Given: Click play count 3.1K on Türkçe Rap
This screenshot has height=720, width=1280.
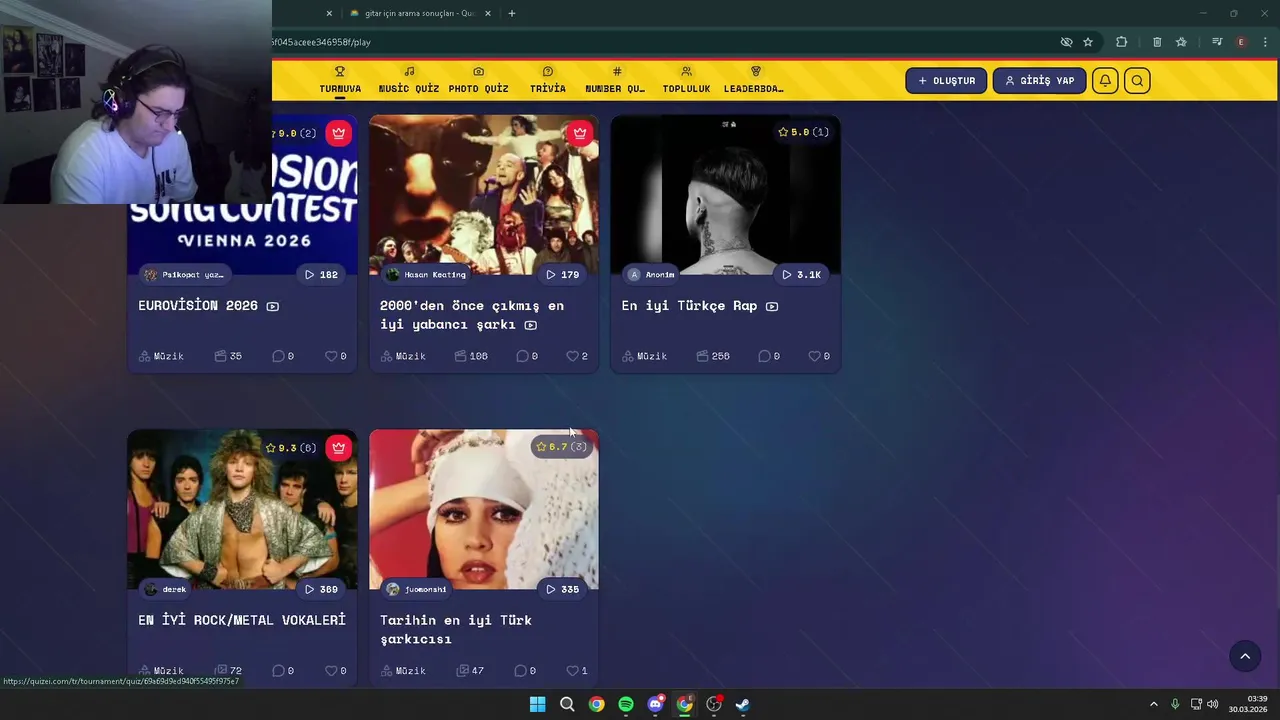Looking at the screenshot, I should [x=802, y=274].
